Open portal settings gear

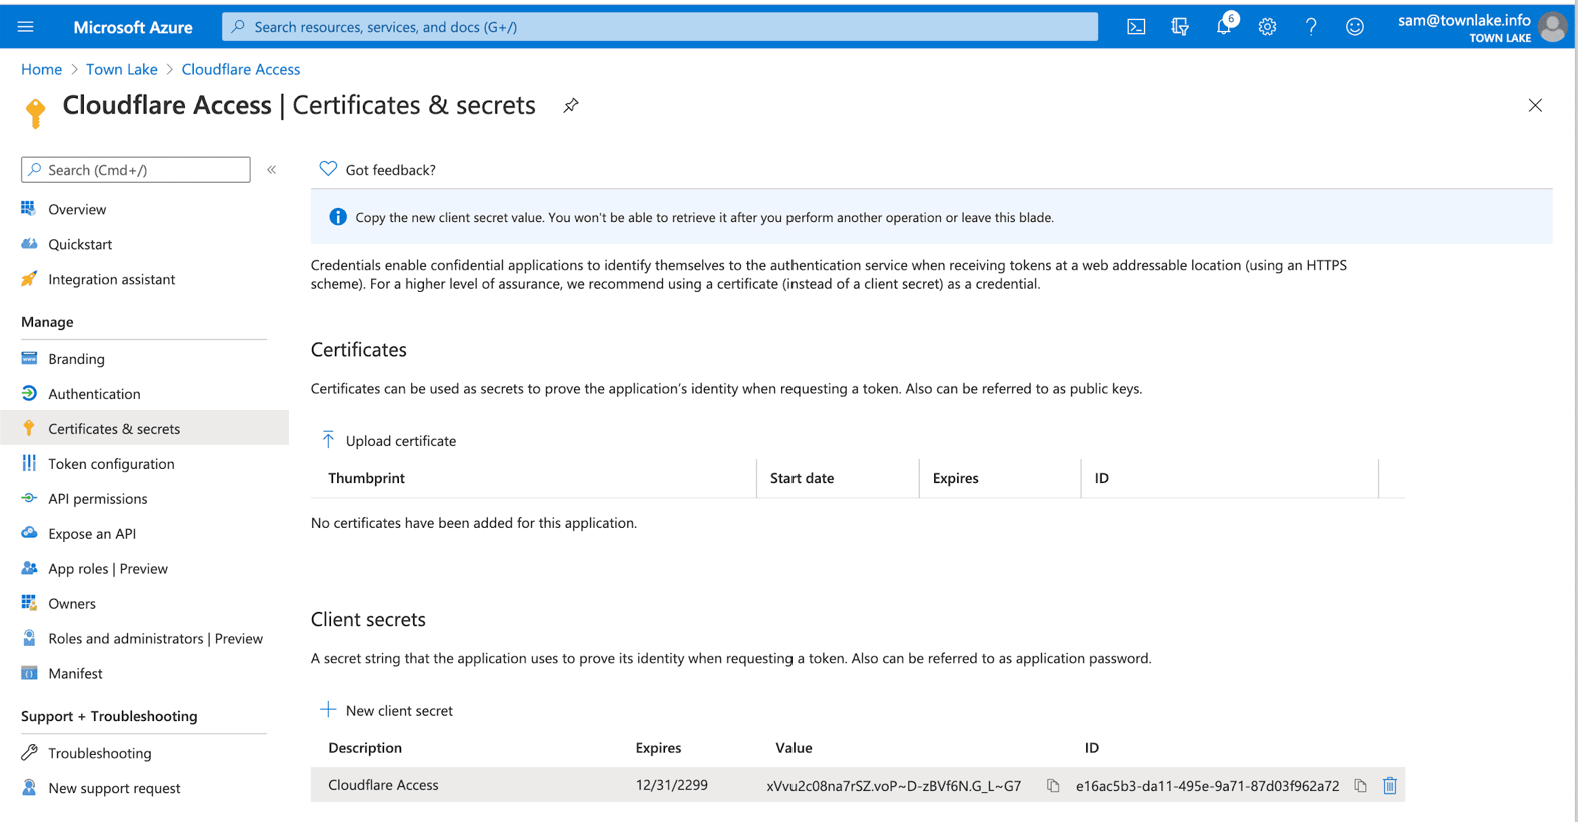click(x=1267, y=27)
